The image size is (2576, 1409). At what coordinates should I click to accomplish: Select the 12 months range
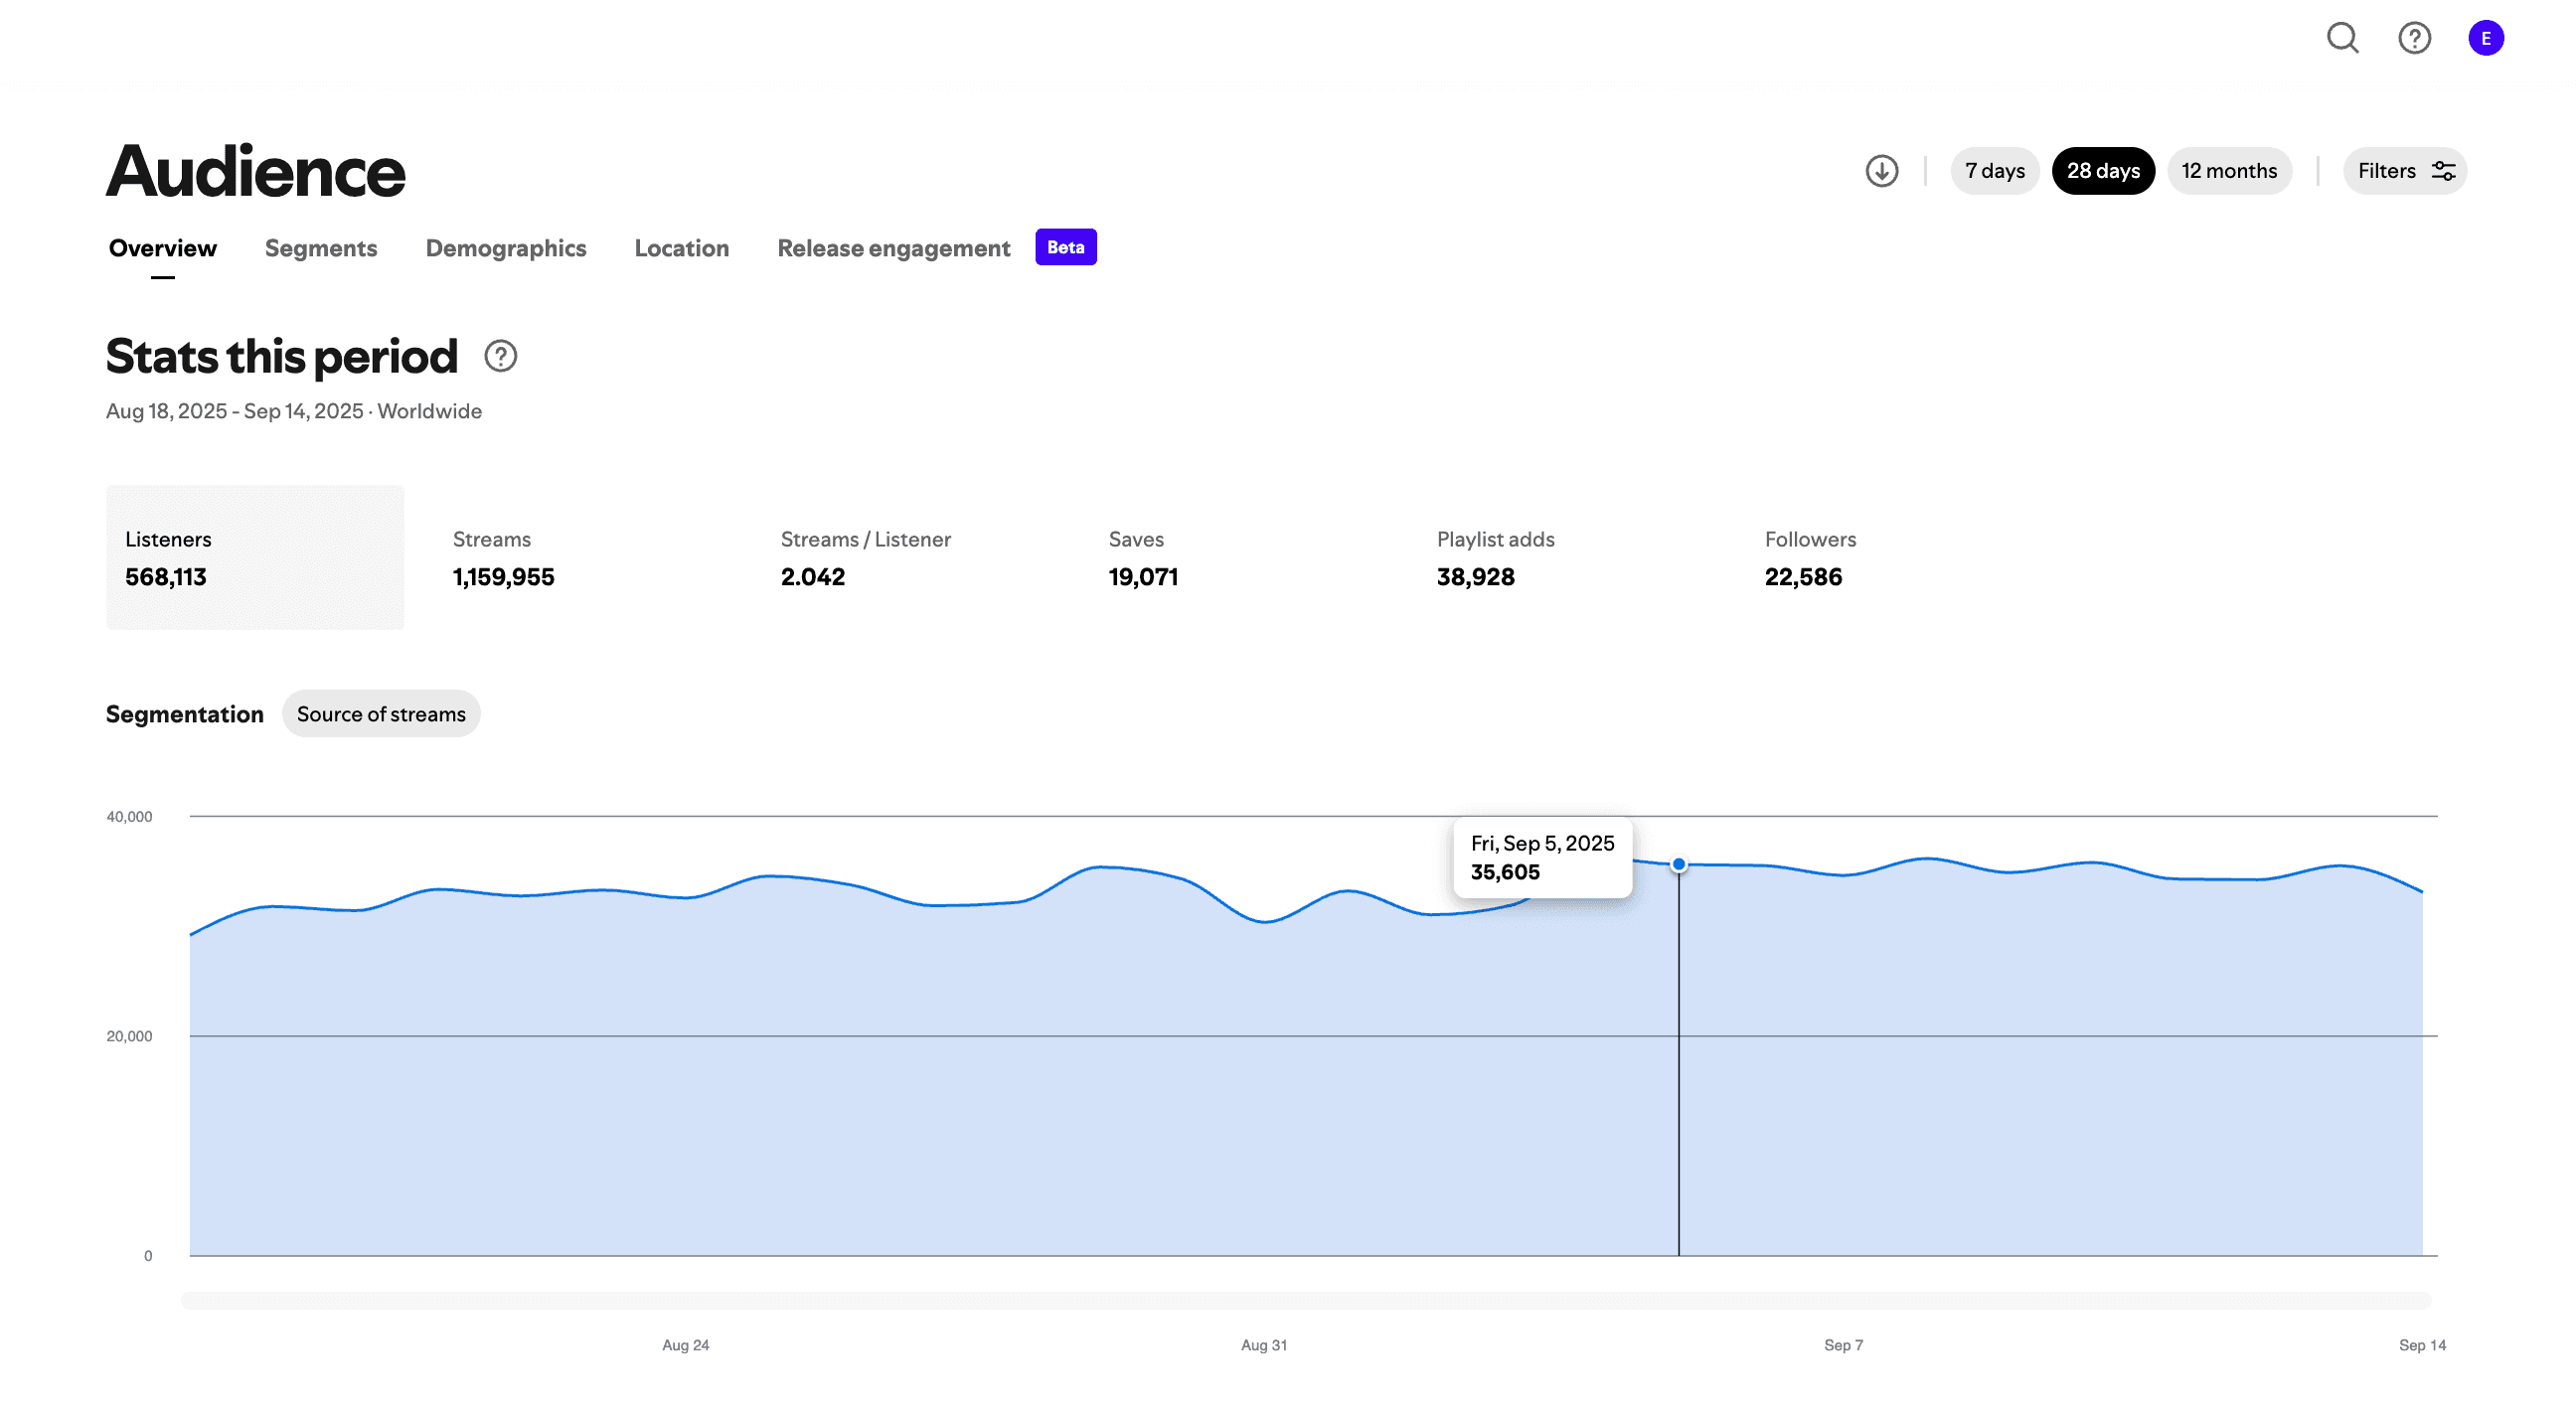click(2229, 171)
